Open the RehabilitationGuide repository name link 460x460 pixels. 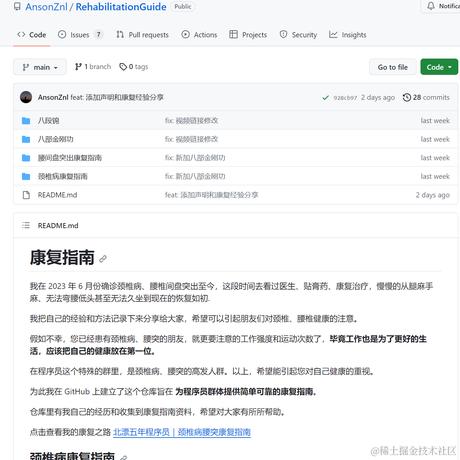121,7
